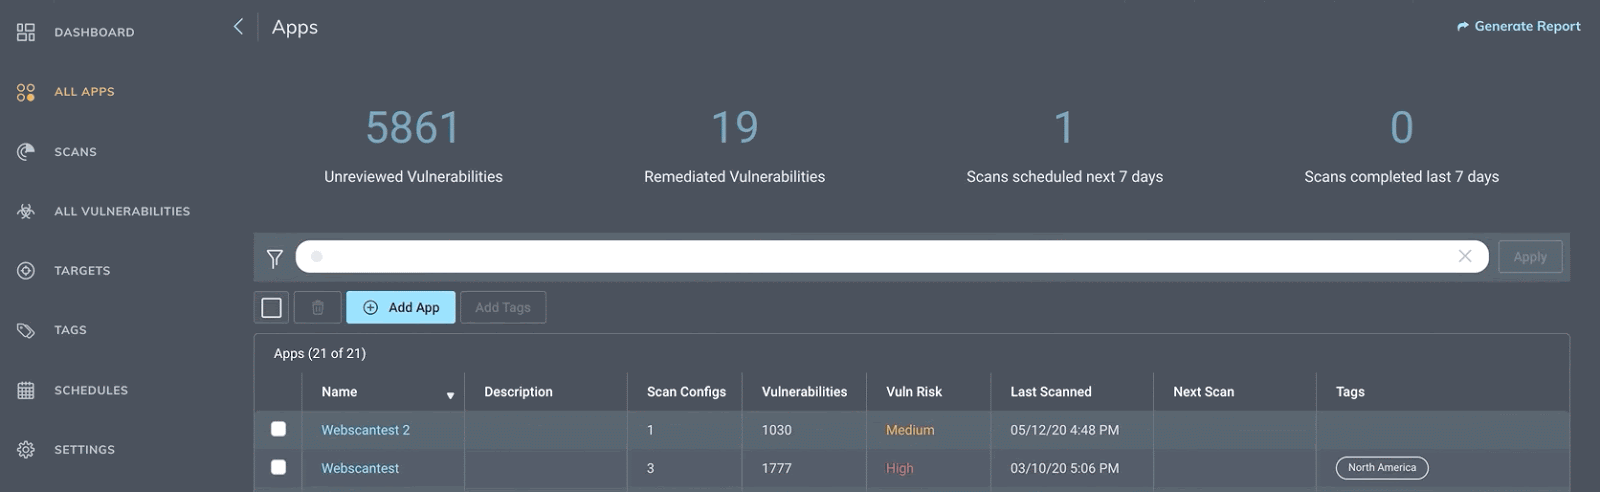
Task: Open Scans via its radar icon
Action: 26,152
